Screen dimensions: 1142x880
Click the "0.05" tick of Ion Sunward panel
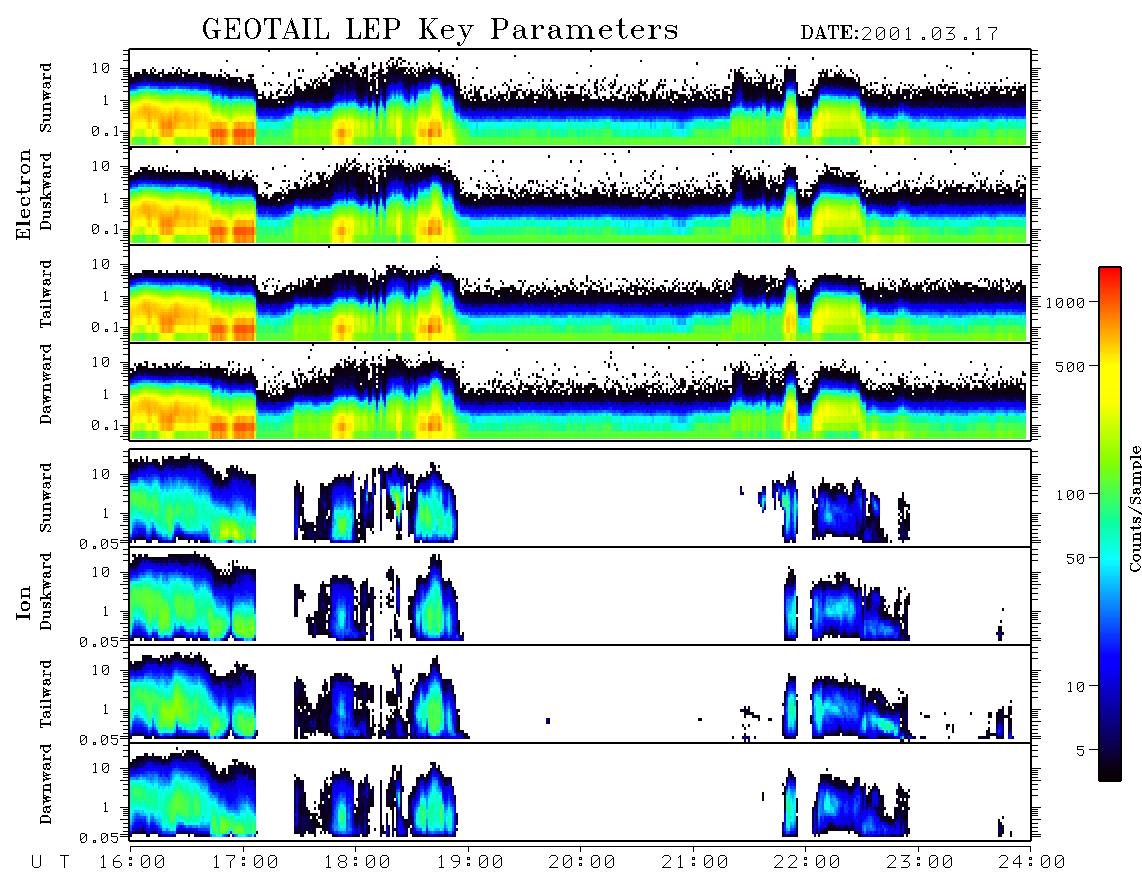click(x=98, y=544)
